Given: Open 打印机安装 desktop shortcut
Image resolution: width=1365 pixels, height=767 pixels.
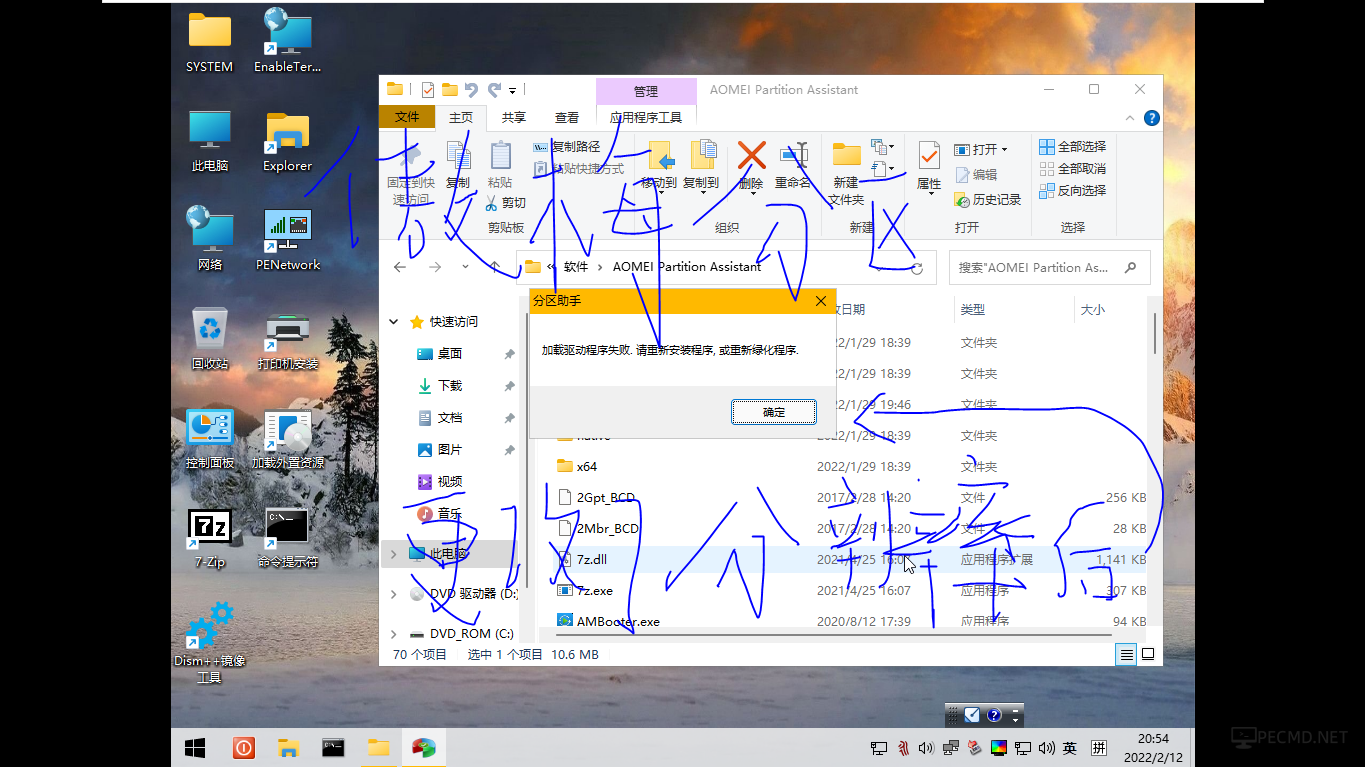Looking at the screenshot, I should click(288, 340).
